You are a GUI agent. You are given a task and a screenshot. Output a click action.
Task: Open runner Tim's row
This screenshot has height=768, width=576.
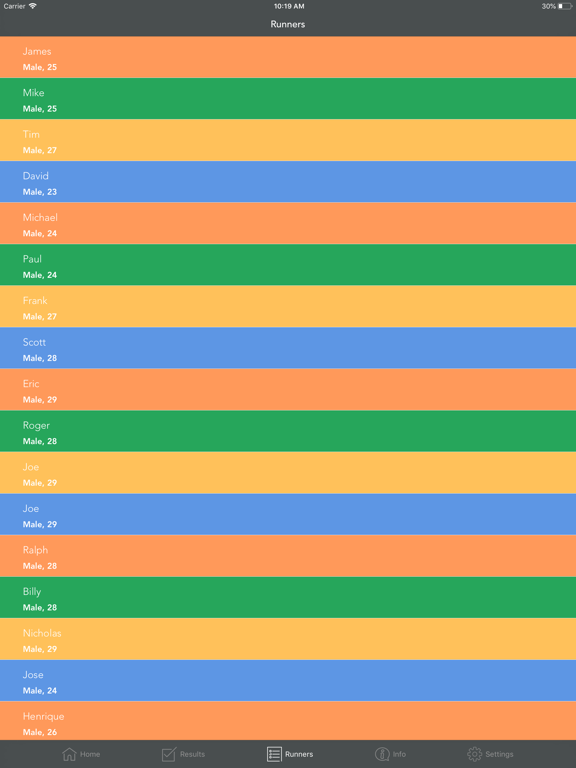tap(288, 140)
